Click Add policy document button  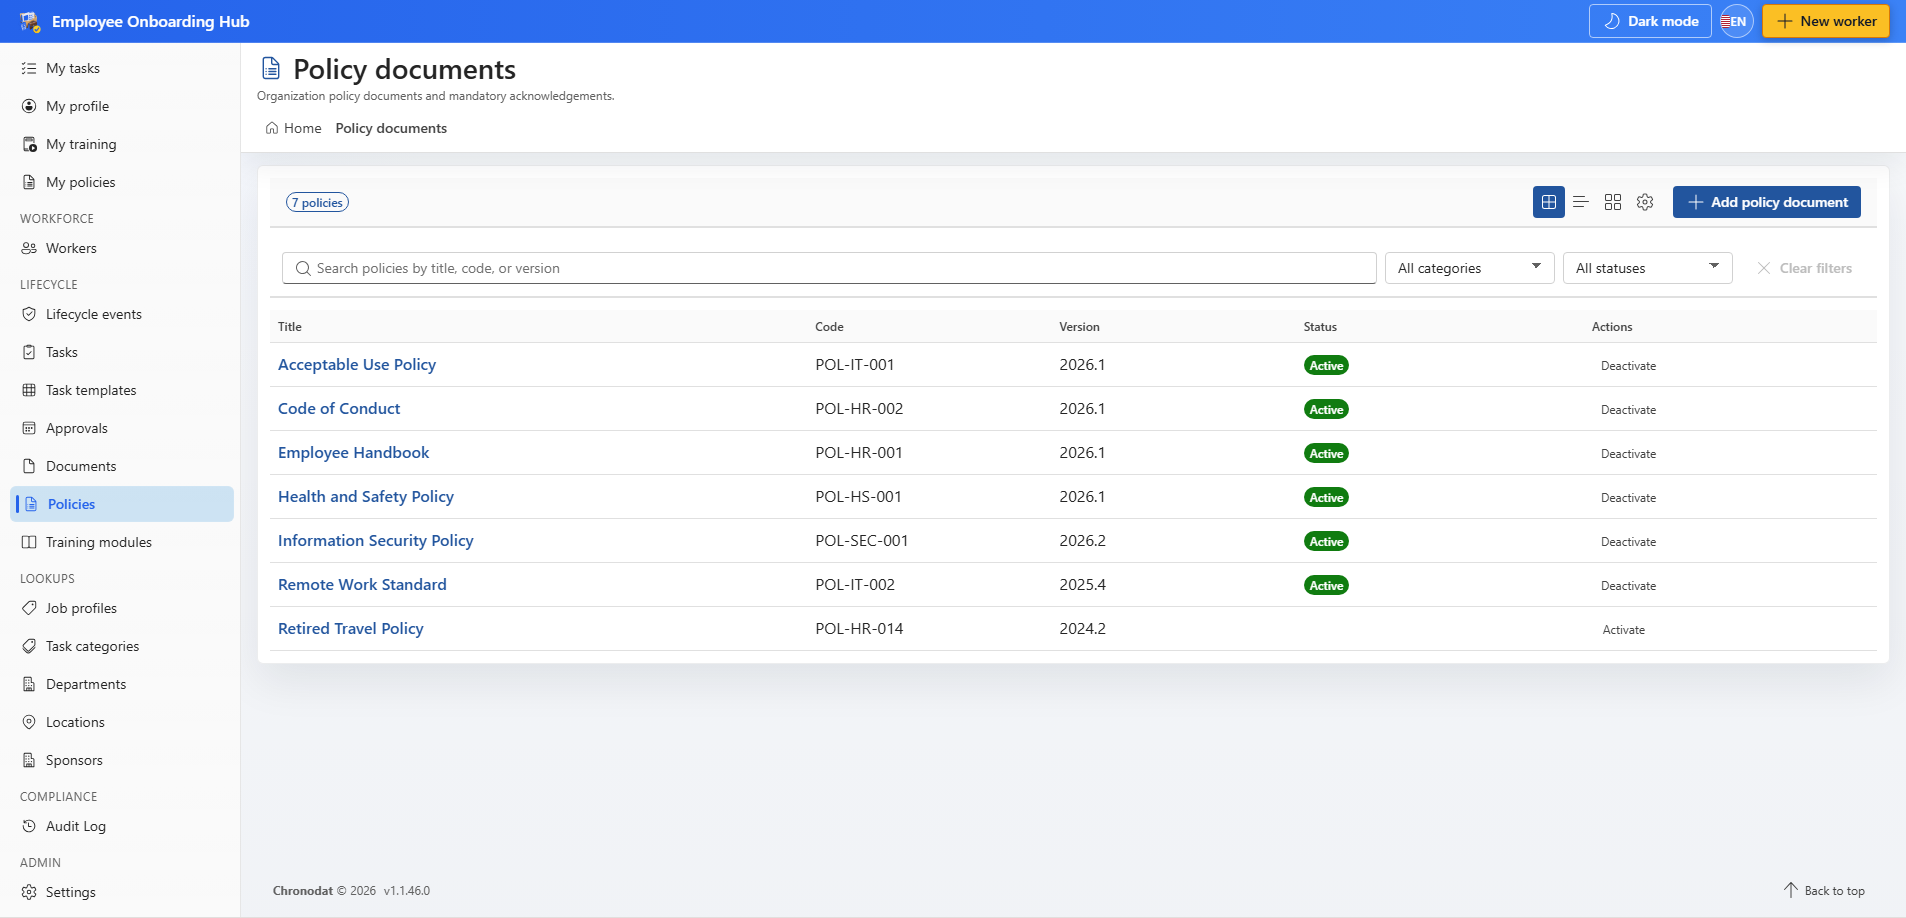pyautogui.click(x=1767, y=202)
